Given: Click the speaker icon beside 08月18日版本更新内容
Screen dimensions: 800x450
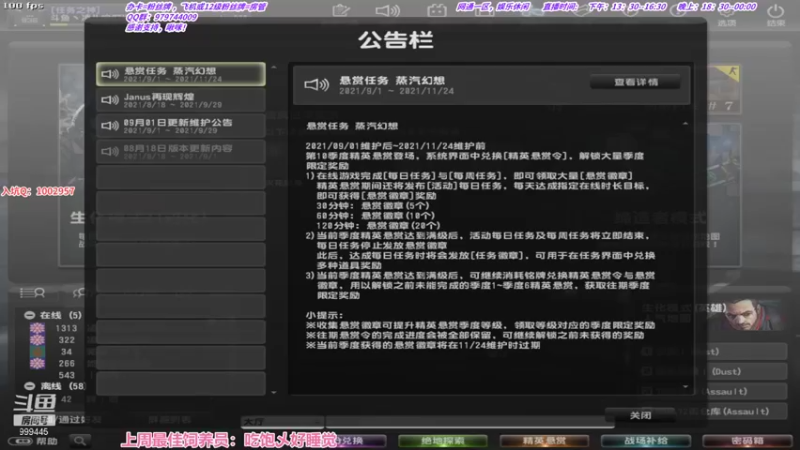Looking at the screenshot, I should point(110,152).
